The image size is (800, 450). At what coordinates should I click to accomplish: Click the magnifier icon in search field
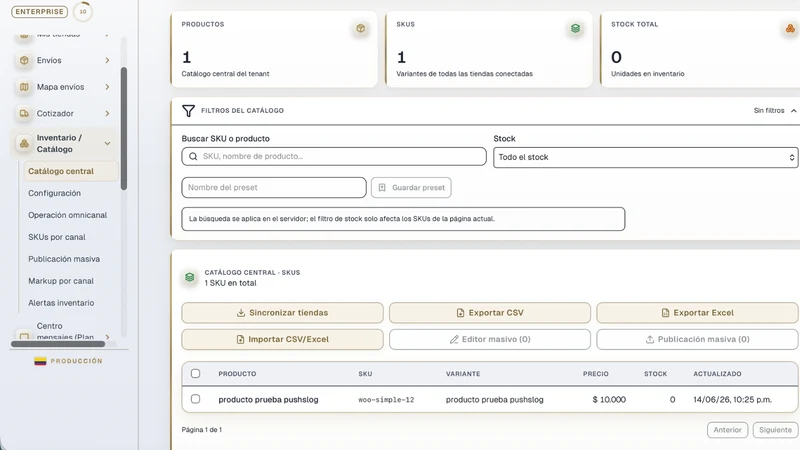tap(193, 157)
